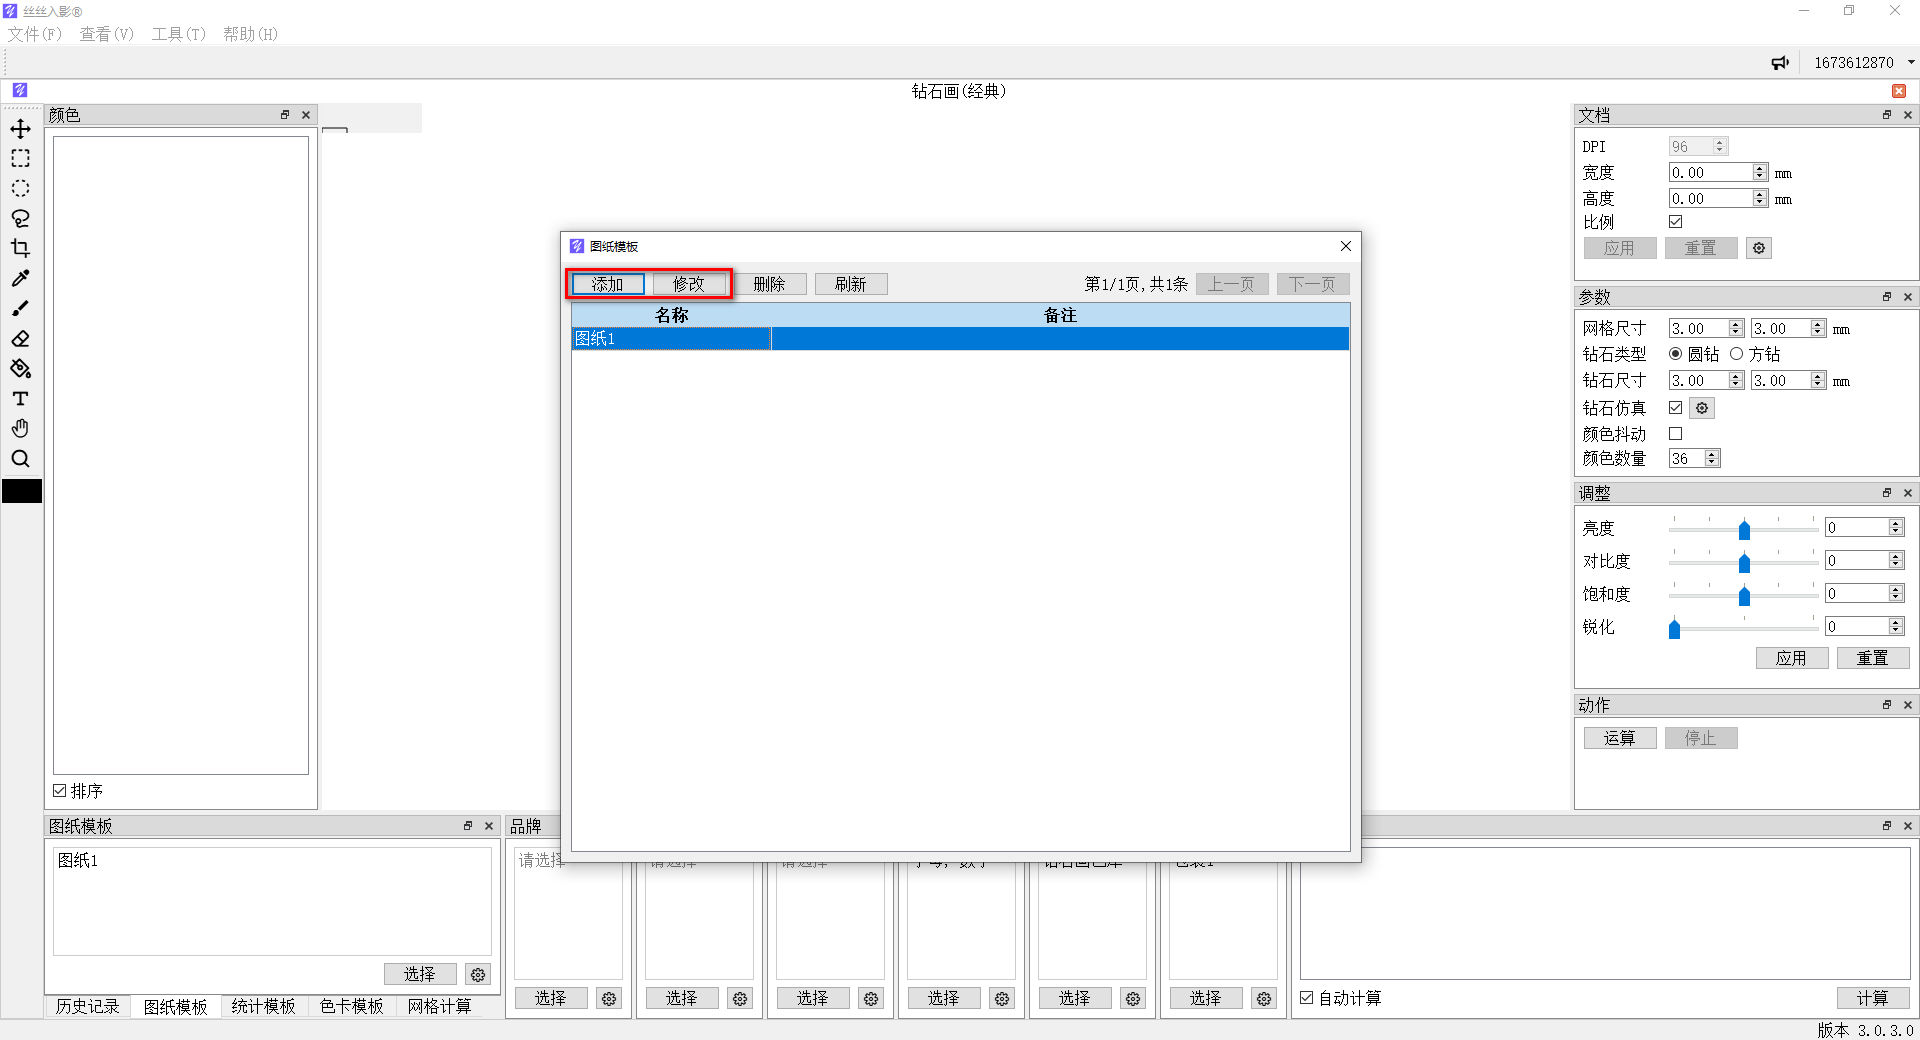The width and height of the screenshot is (1920, 1040).
Task: Click the announcement megaphone icon
Action: (1780, 63)
